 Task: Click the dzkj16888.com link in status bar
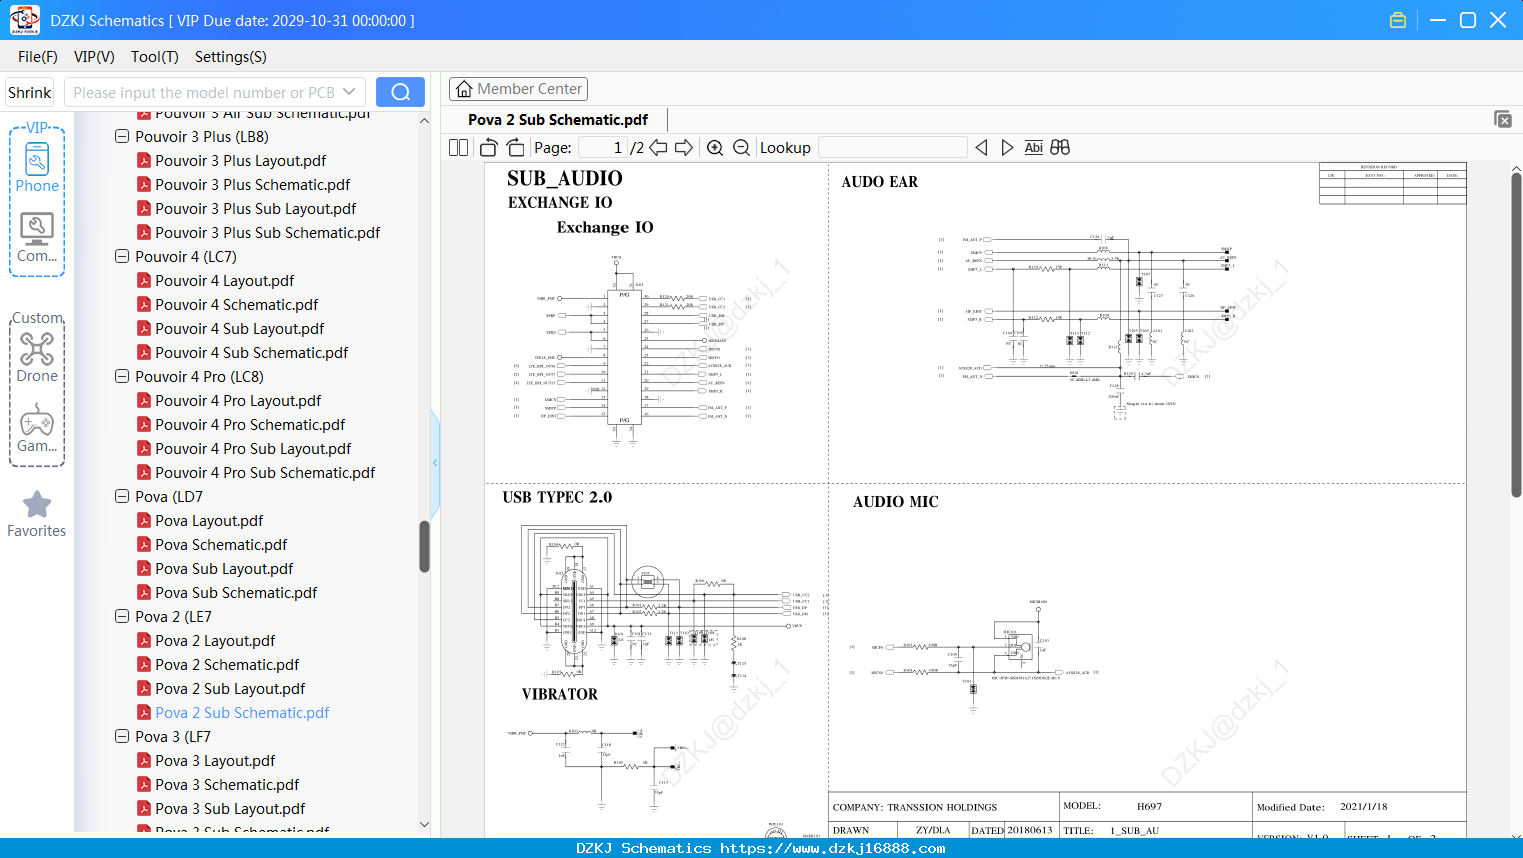(832, 848)
